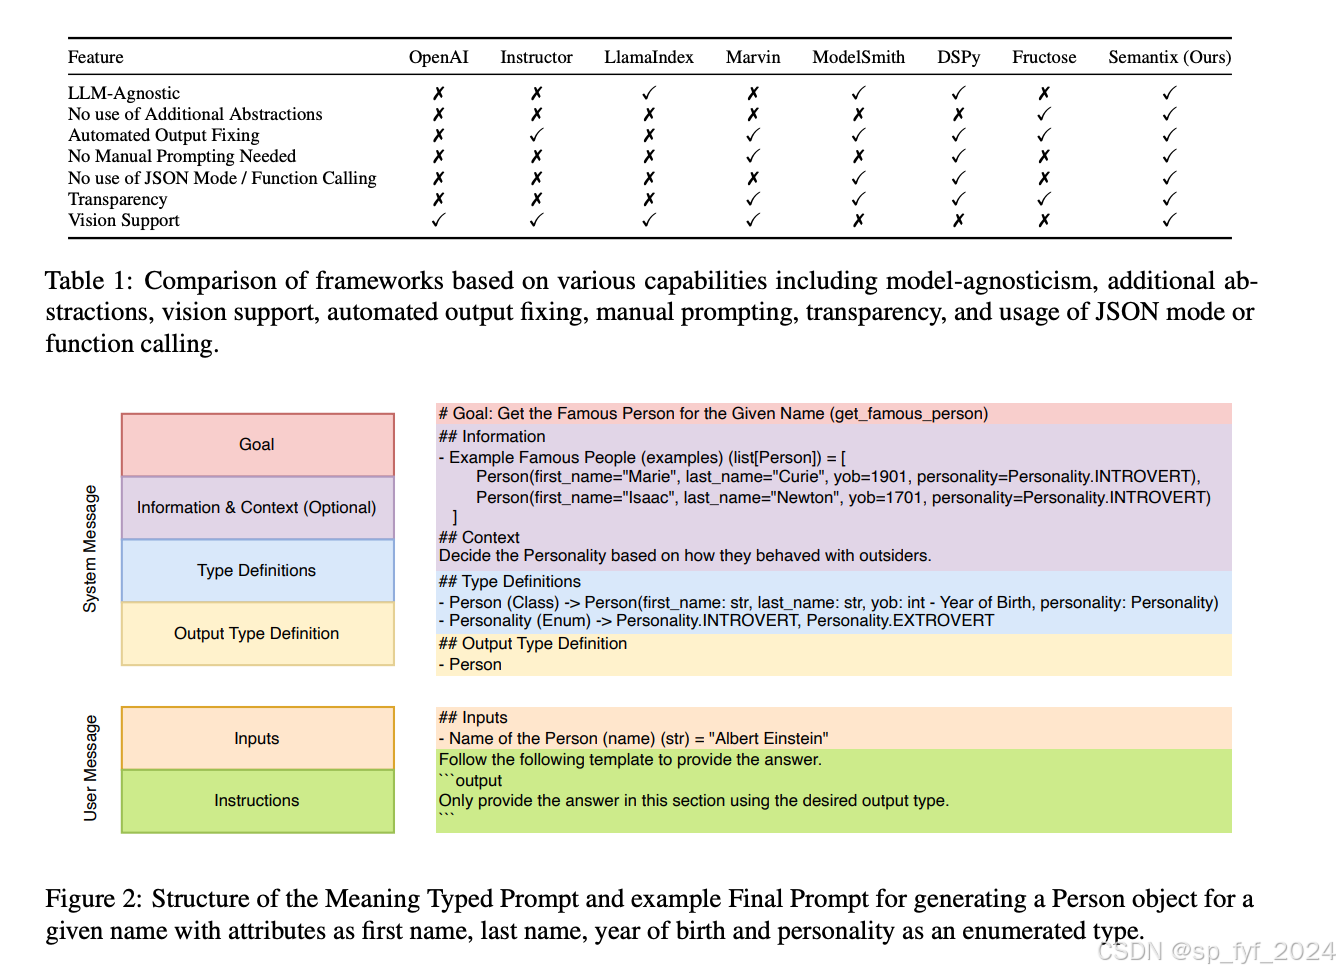
Task: Select the '## Information' heading line
Action: (x=492, y=437)
